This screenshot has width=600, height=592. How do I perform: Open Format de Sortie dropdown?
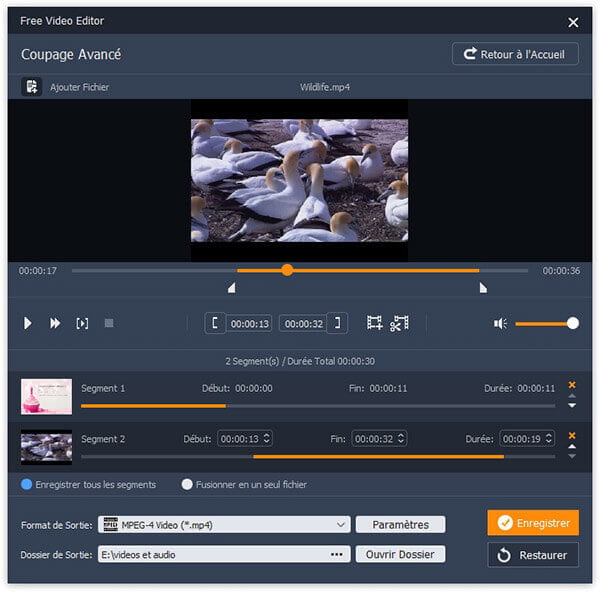pos(224,525)
